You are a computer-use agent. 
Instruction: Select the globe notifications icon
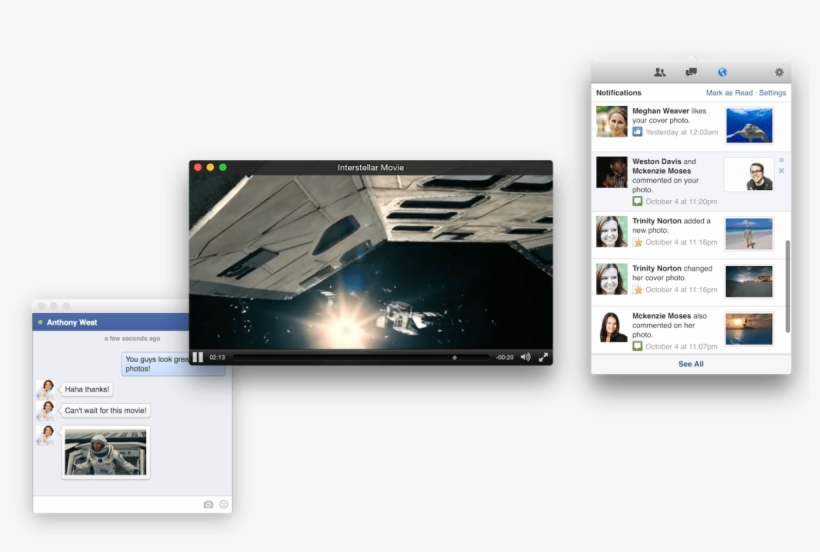pyautogui.click(x=722, y=72)
